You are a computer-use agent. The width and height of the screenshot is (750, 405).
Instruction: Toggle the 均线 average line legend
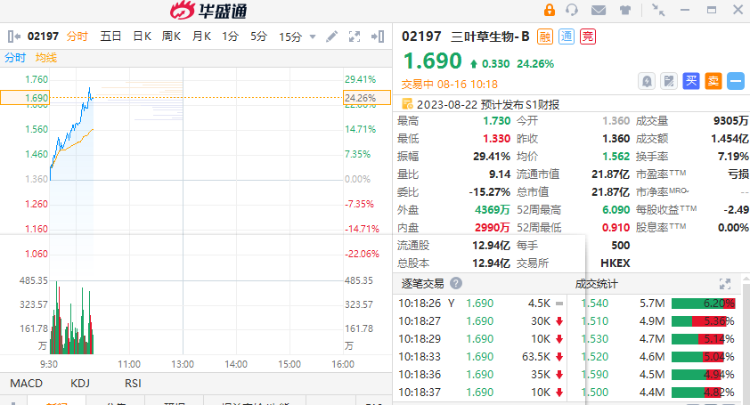[x=46, y=58]
